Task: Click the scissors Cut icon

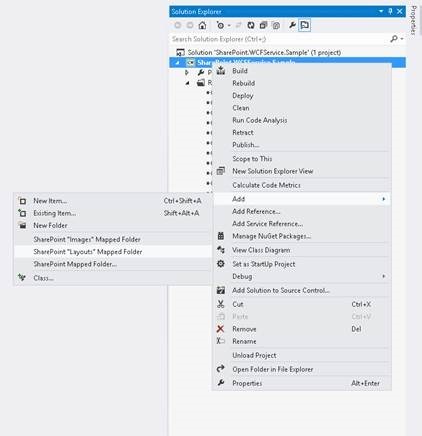Action: tap(221, 304)
